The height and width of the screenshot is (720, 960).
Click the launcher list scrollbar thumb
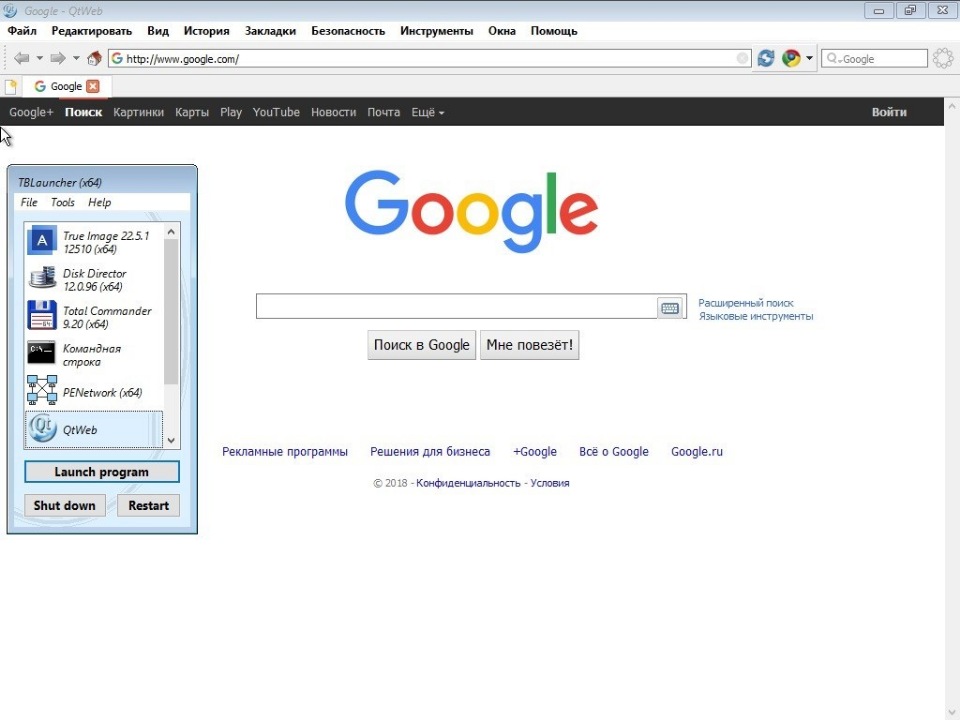pyautogui.click(x=171, y=312)
